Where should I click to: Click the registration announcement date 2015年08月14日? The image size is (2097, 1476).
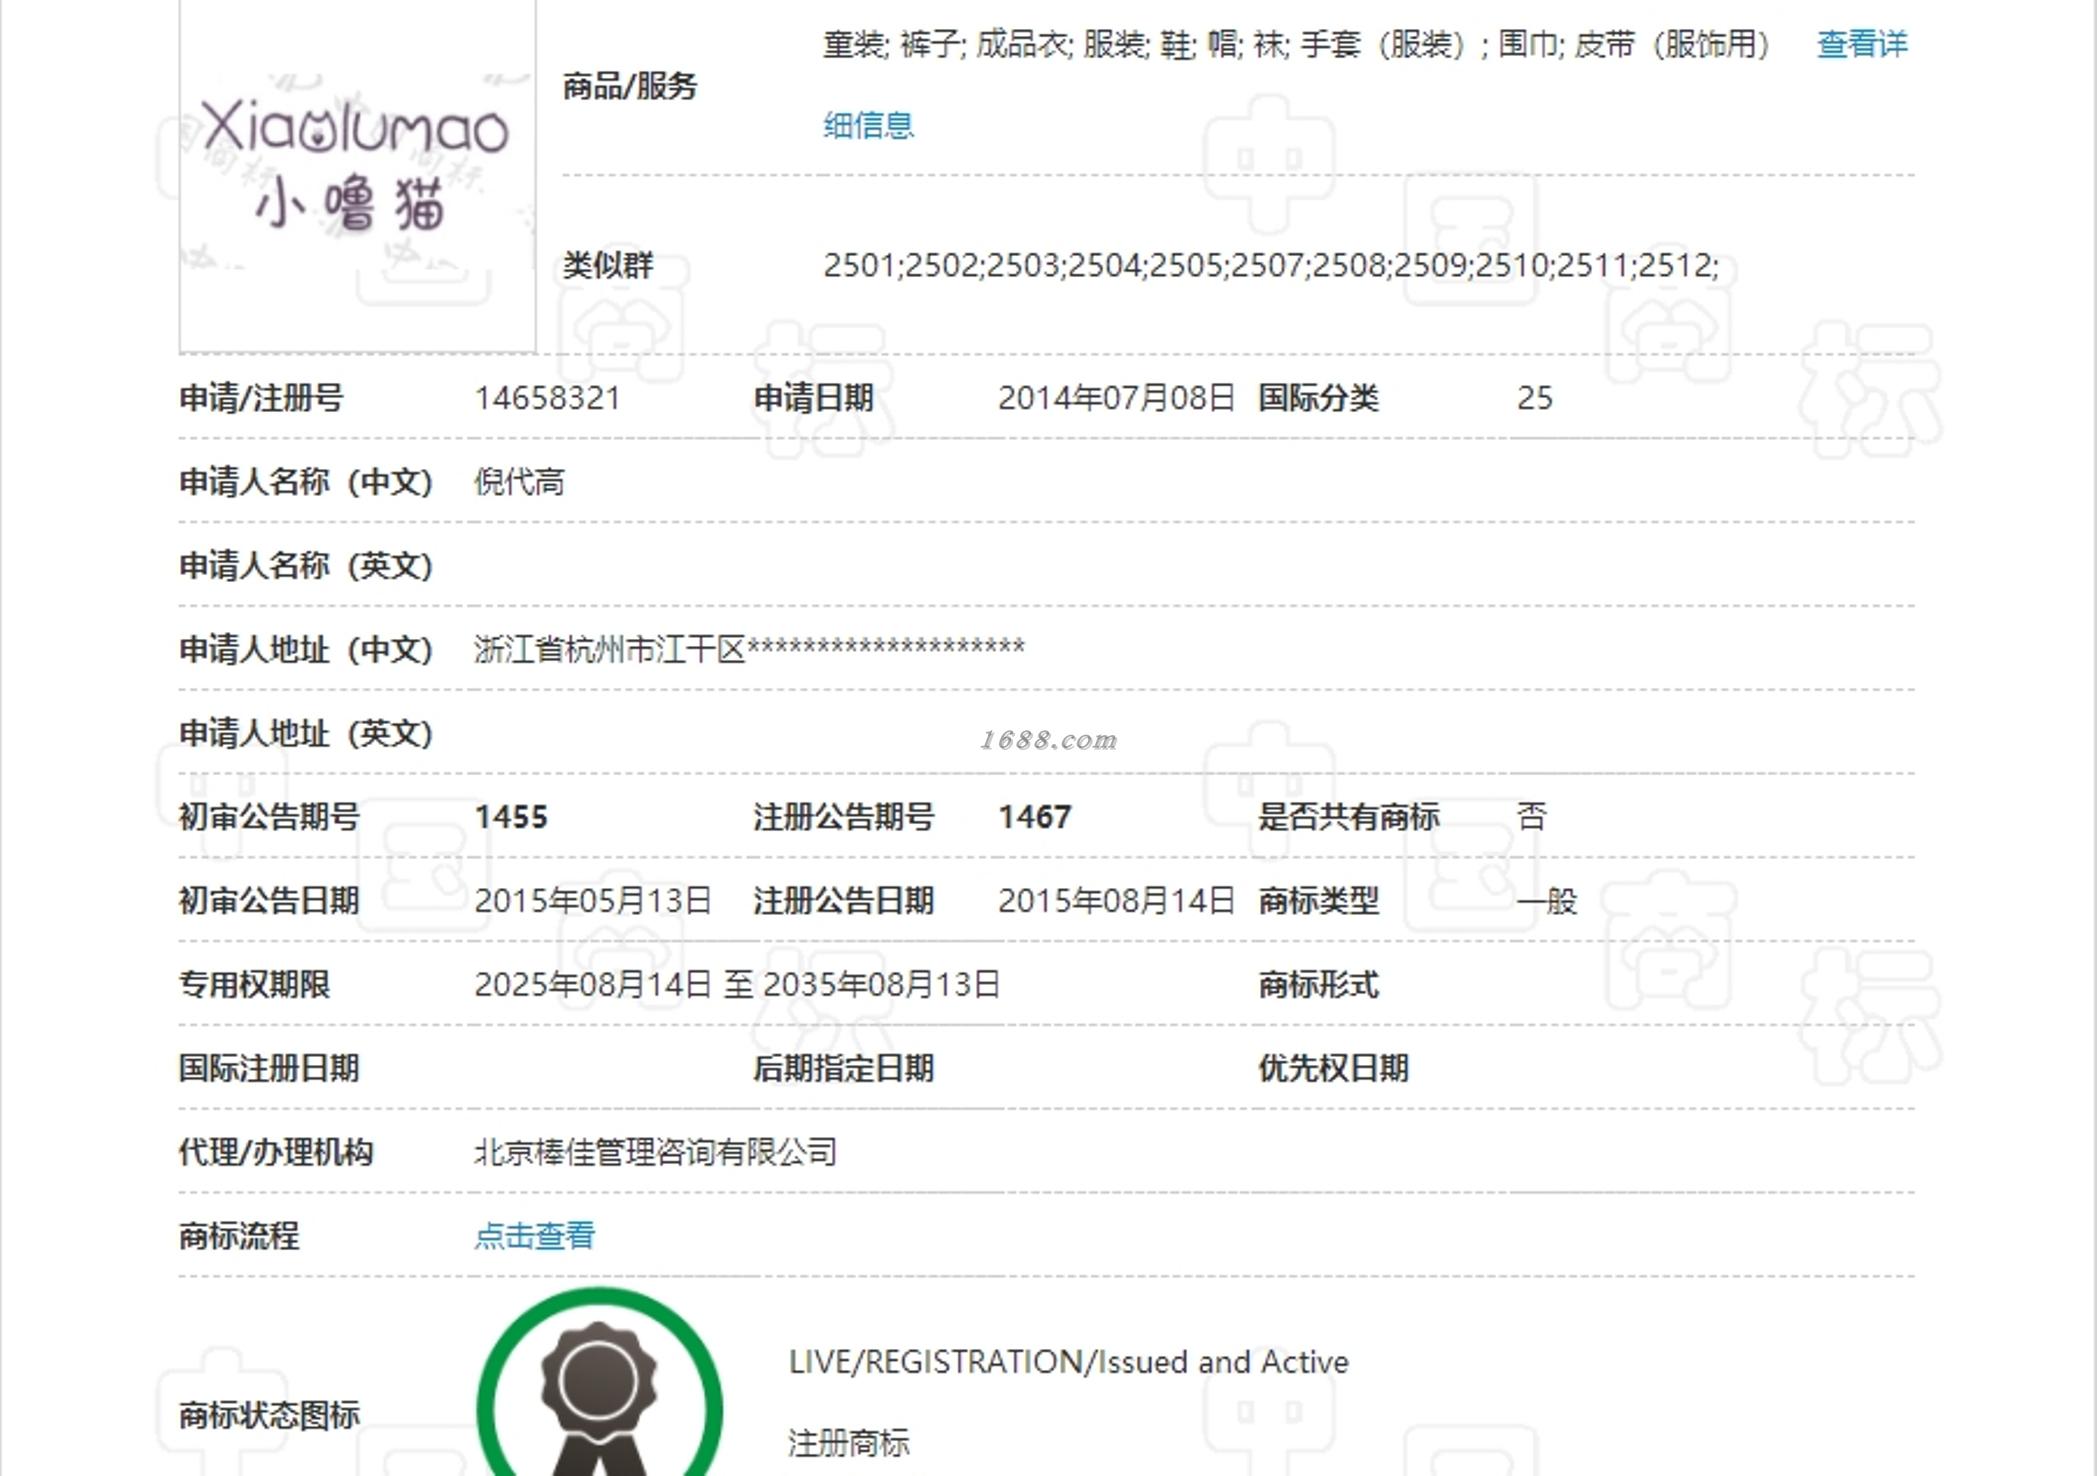point(1116,901)
